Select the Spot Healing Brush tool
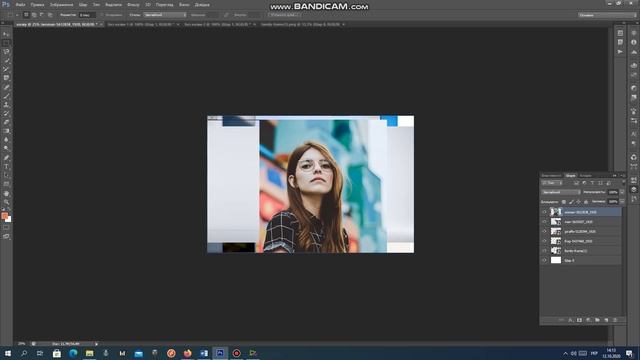This screenshot has height=360, width=640. [6, 87]
